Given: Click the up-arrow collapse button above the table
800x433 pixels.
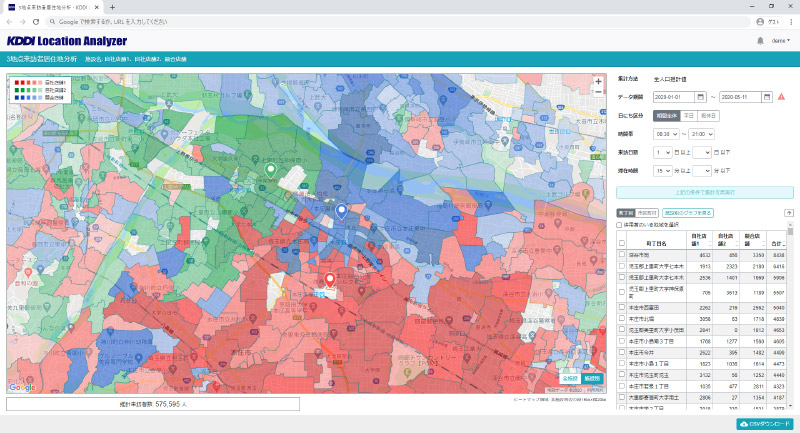Looking at the screenshot, I should pyautogui.click(x=789, y=213).
